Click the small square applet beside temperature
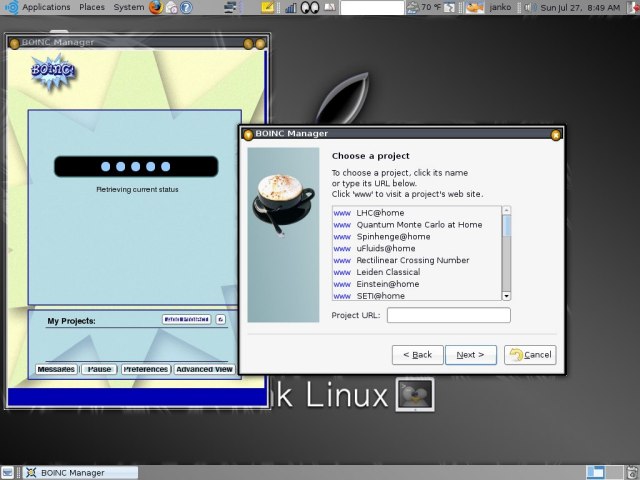The image size is (640, 480). 449,7
